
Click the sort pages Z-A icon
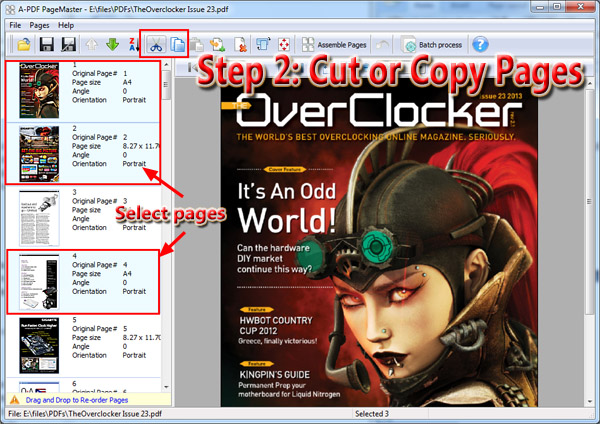(x=134, y=44)
